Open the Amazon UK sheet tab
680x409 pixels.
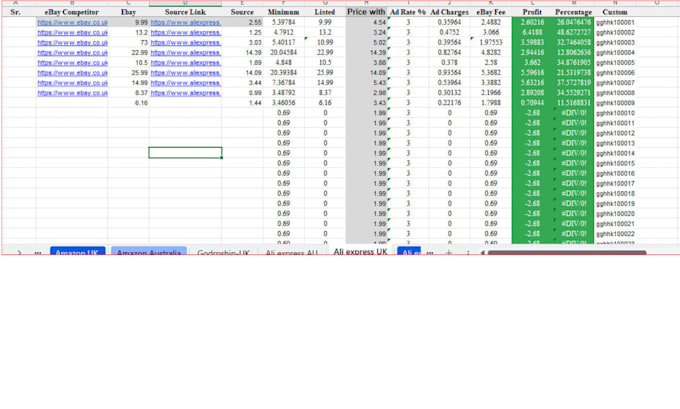click(x=78, y=252)
